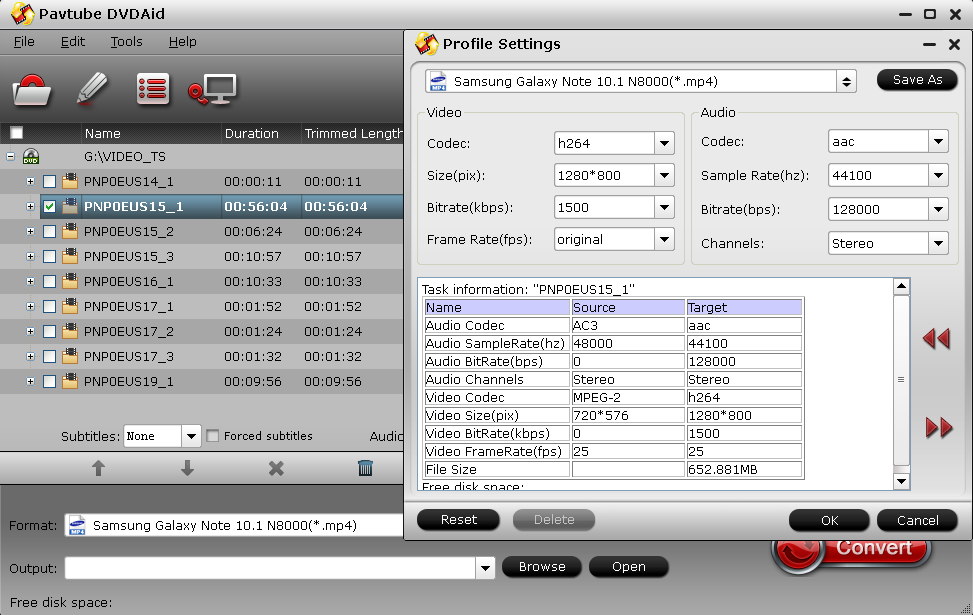
Task: Toggle the select-all checkbox in list header
Action: [x=17, y=133]
